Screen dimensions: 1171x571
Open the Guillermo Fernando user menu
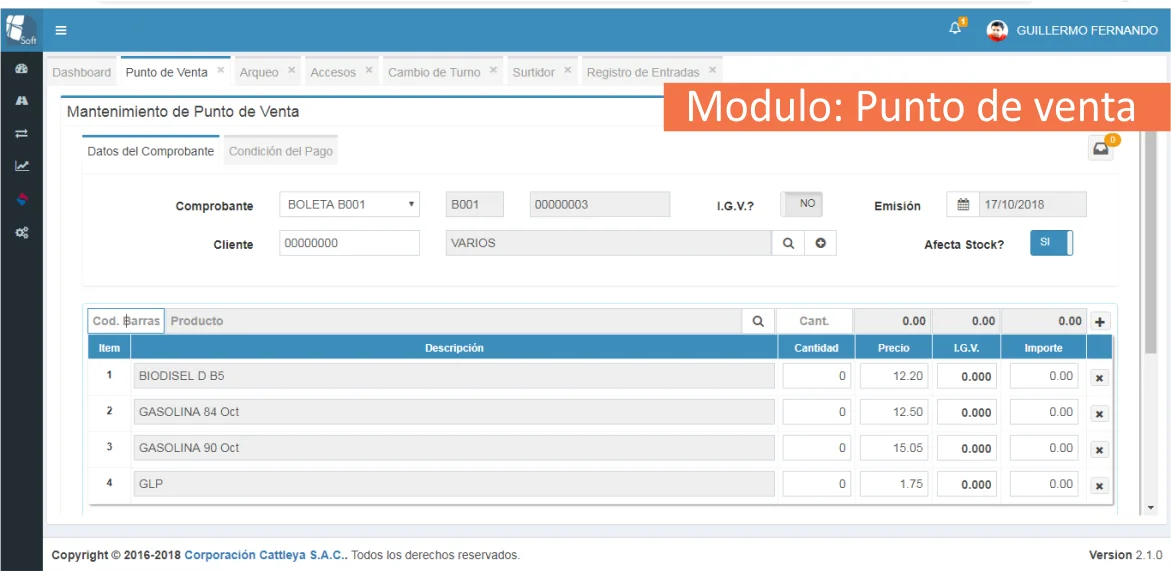coord(1072,30)
